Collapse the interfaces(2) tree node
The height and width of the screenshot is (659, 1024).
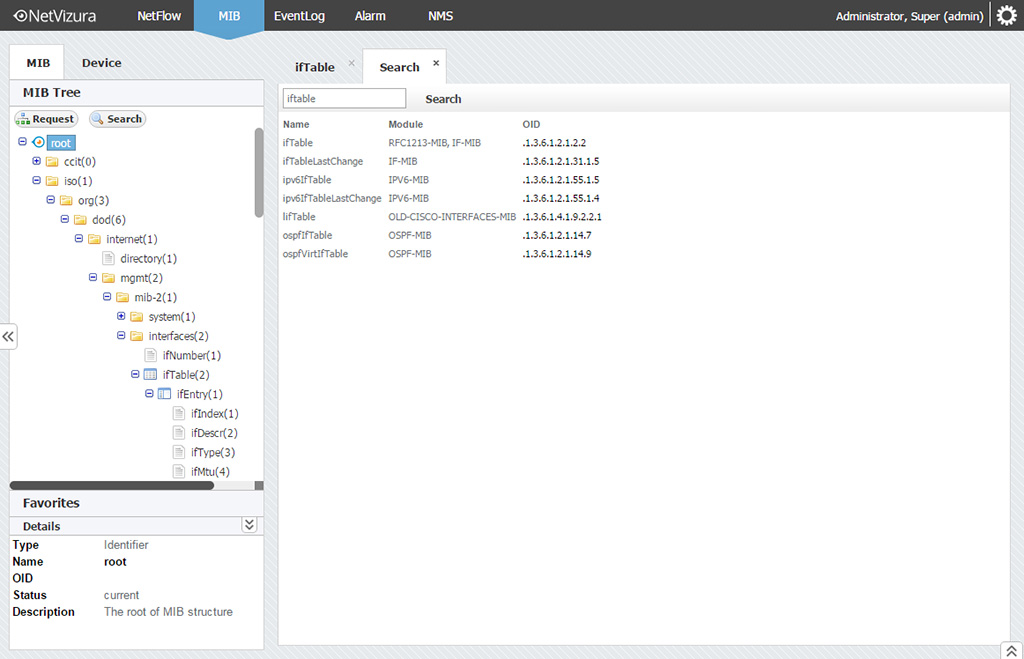[x=121, y=335]
